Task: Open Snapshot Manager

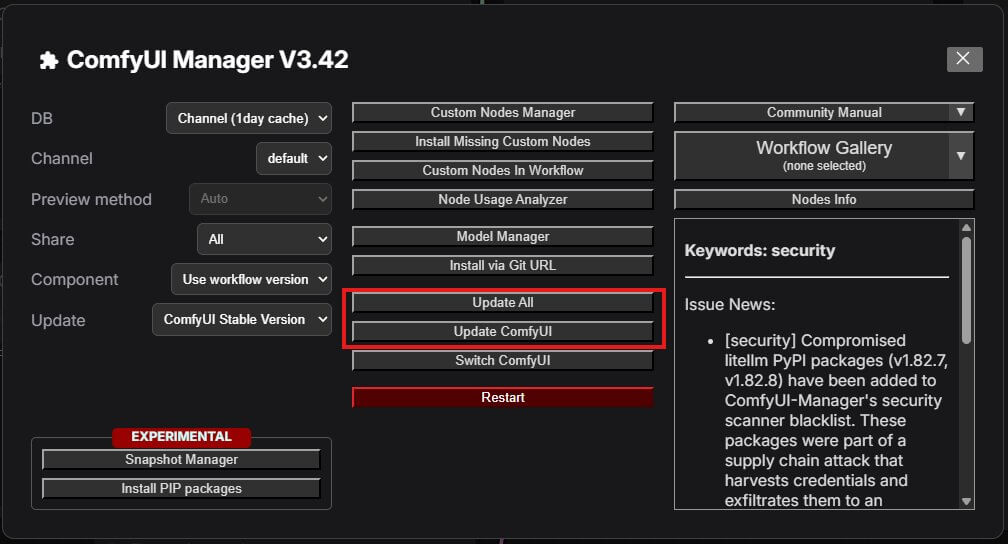Action: tap(181, 460)
